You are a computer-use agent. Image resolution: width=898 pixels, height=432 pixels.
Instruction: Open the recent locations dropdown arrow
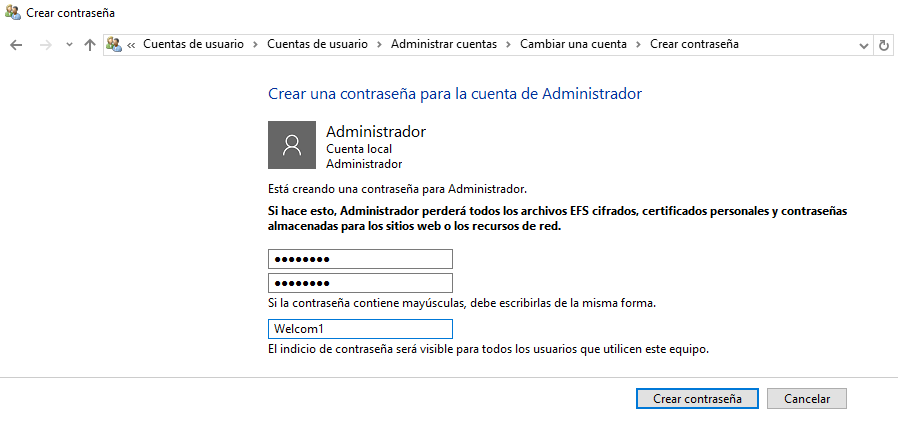(x=69, y=45)
